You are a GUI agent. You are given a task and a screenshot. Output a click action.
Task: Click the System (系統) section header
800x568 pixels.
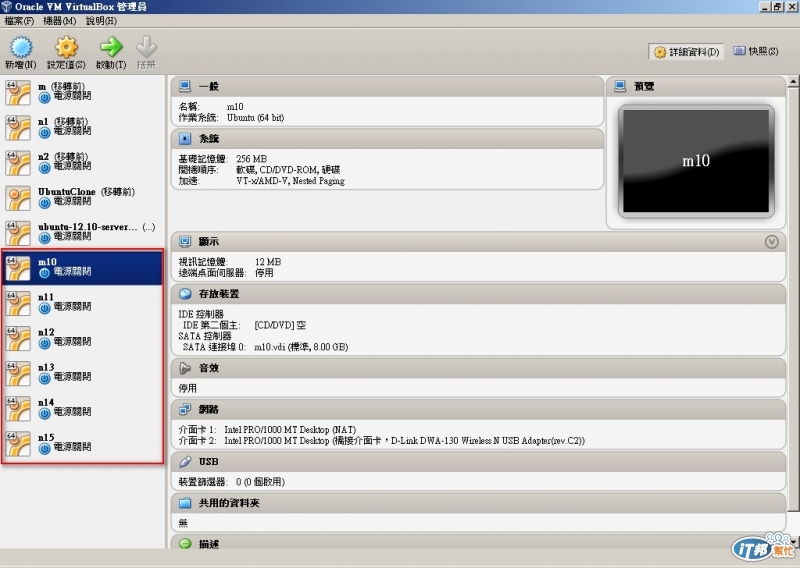(x=387, y=138)
